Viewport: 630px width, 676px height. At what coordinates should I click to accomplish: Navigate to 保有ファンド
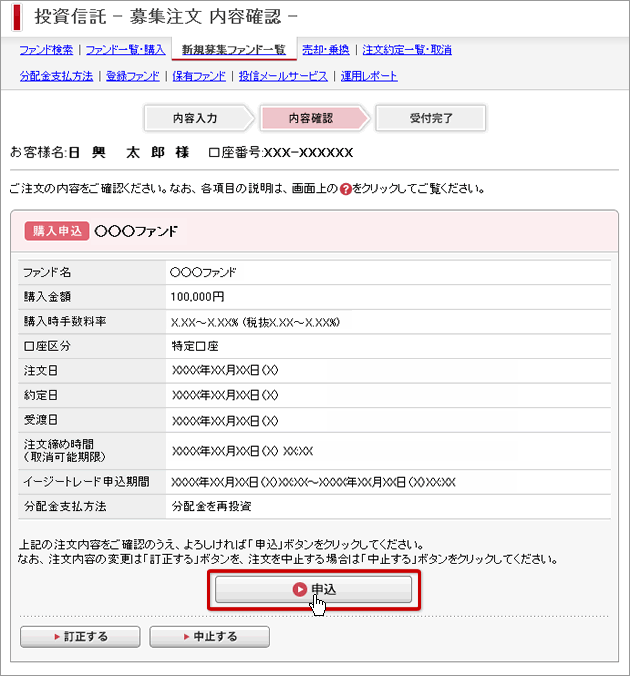(x=198, y=76)
